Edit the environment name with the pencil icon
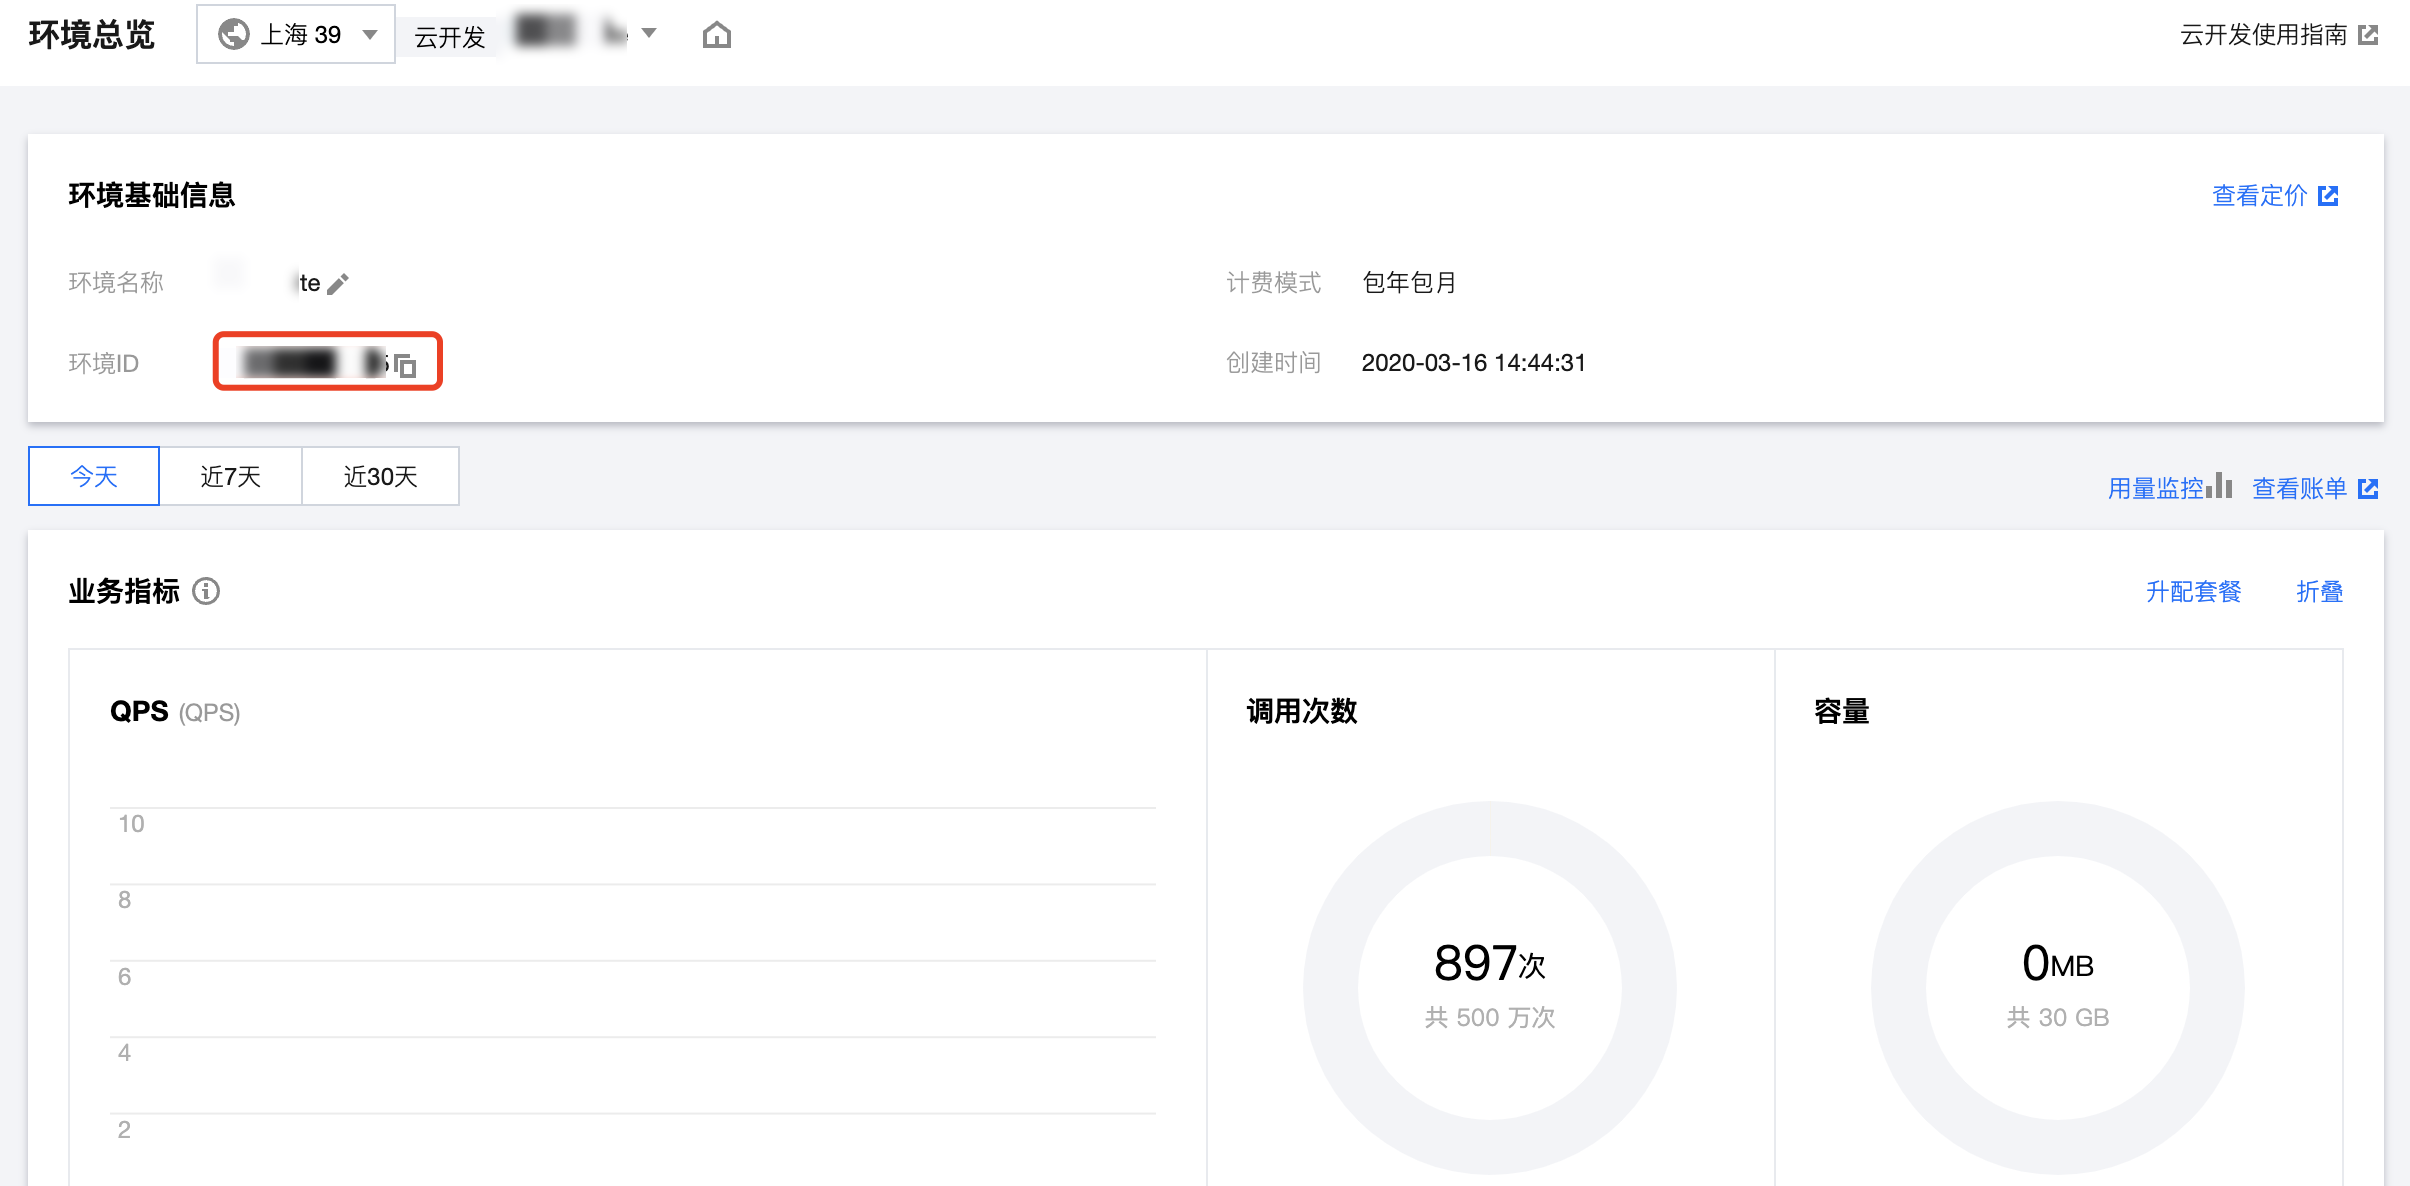The width and height of the screenshot is (2410, 1186). 338,284
